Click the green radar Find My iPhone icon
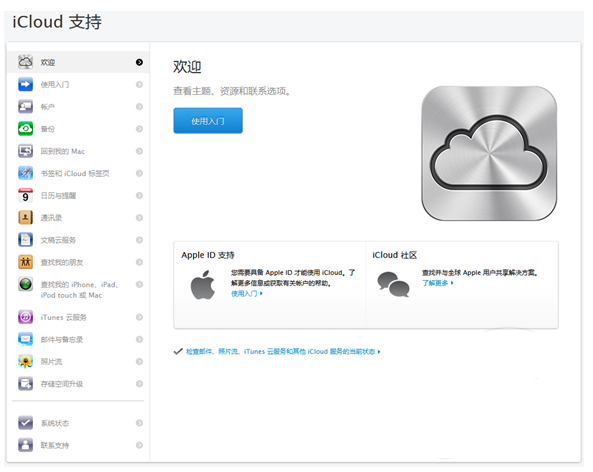This screenshot has width=593, height=472. [x=25, y=284]
